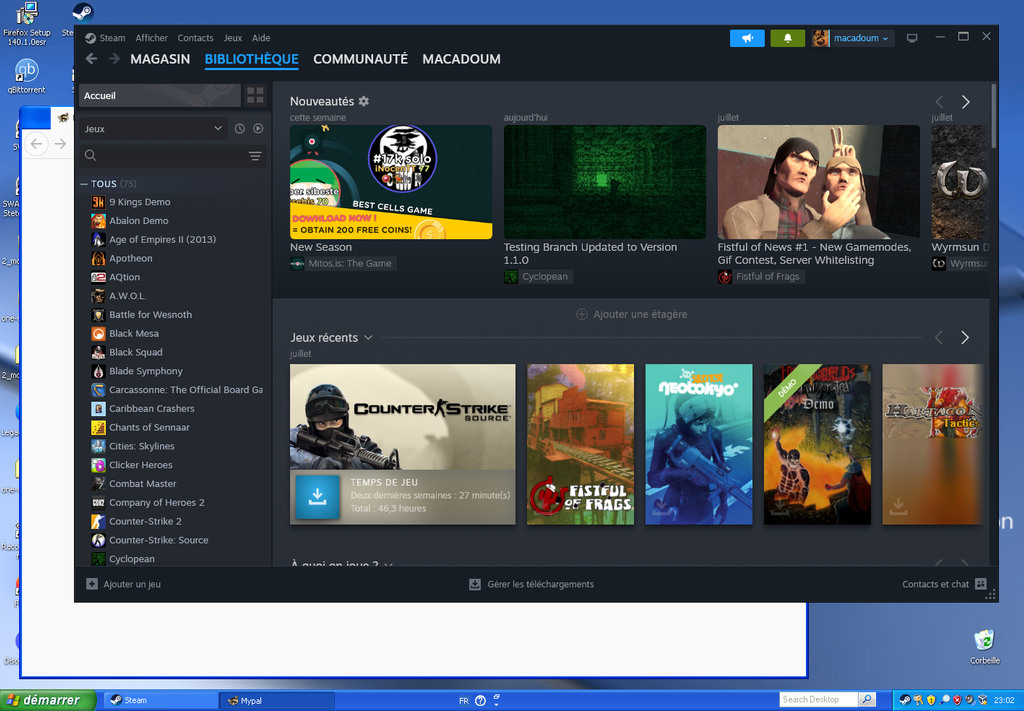Click the Accueil home button
This screenshot has height=711, width=1024.
point(160,95)
